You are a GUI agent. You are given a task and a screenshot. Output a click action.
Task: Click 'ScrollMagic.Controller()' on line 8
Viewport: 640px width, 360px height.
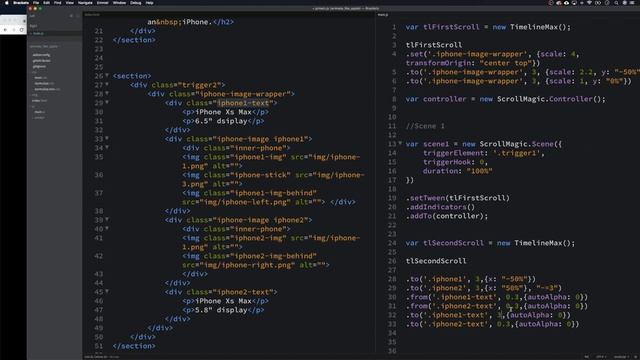pyautogui.click(x=551, y=99)
